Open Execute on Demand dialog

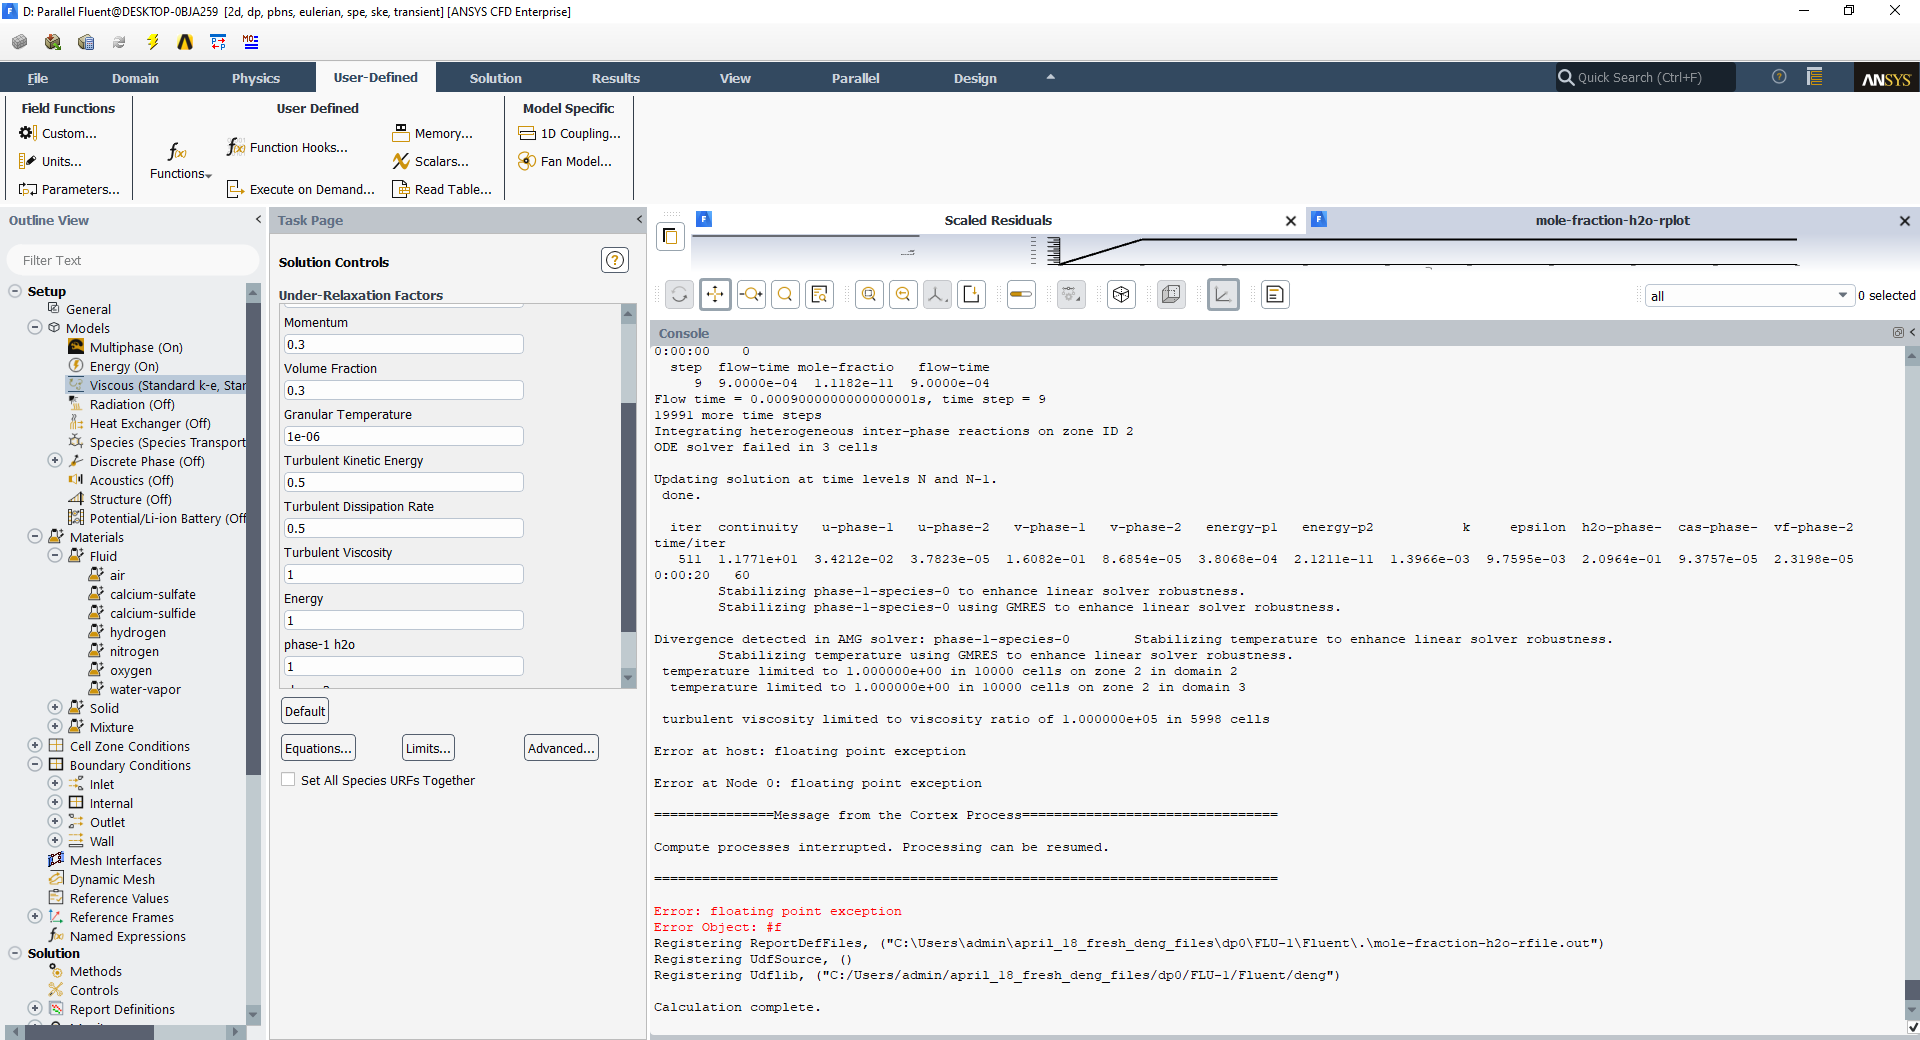[301, 189]
